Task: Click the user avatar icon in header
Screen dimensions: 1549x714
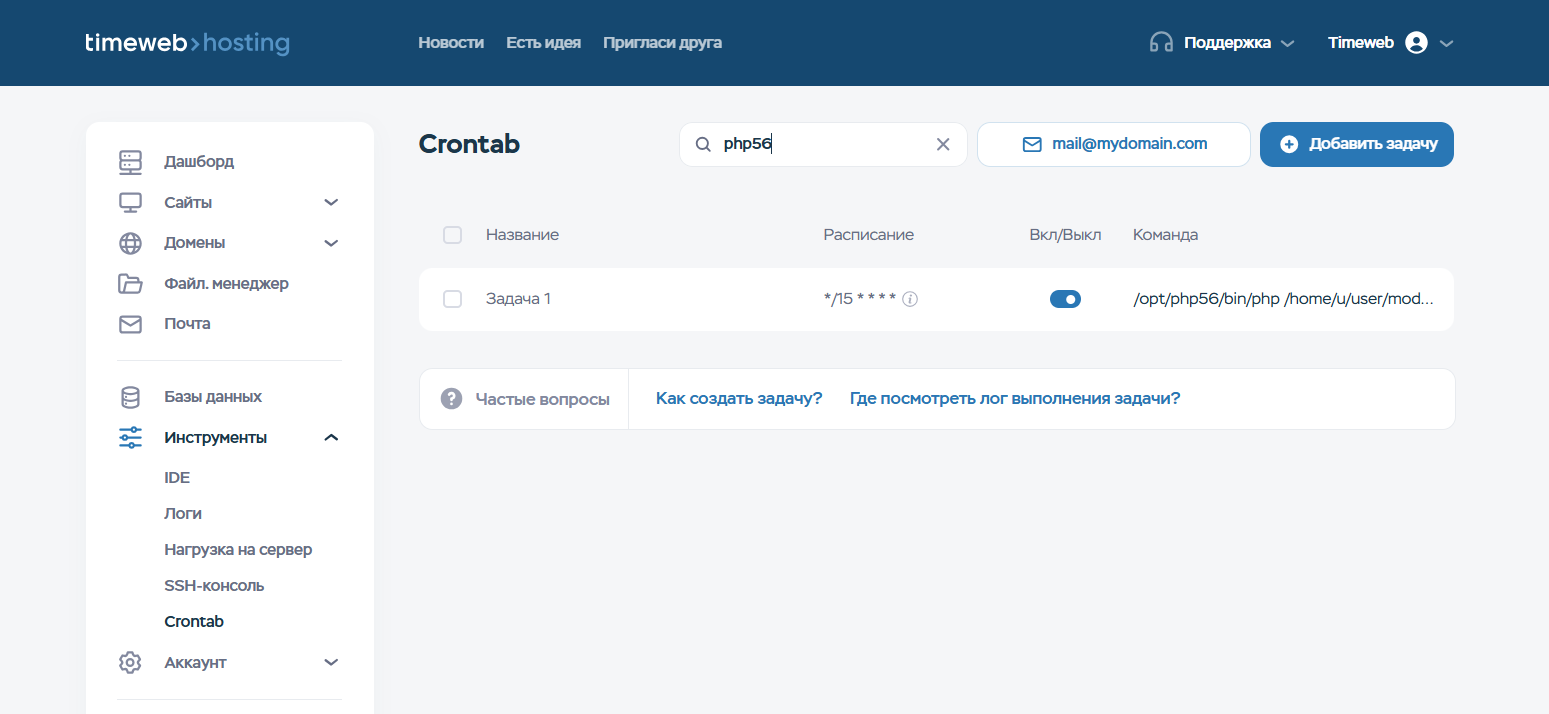Action: tap(1416, 43)
